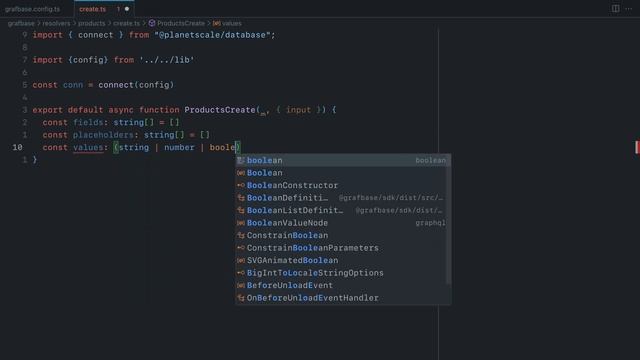Image resolution: width=640 pixels, height=360 pixels.
Task: Click the interface icon beside BooleanConstructor
Action: tap(241, 185)
